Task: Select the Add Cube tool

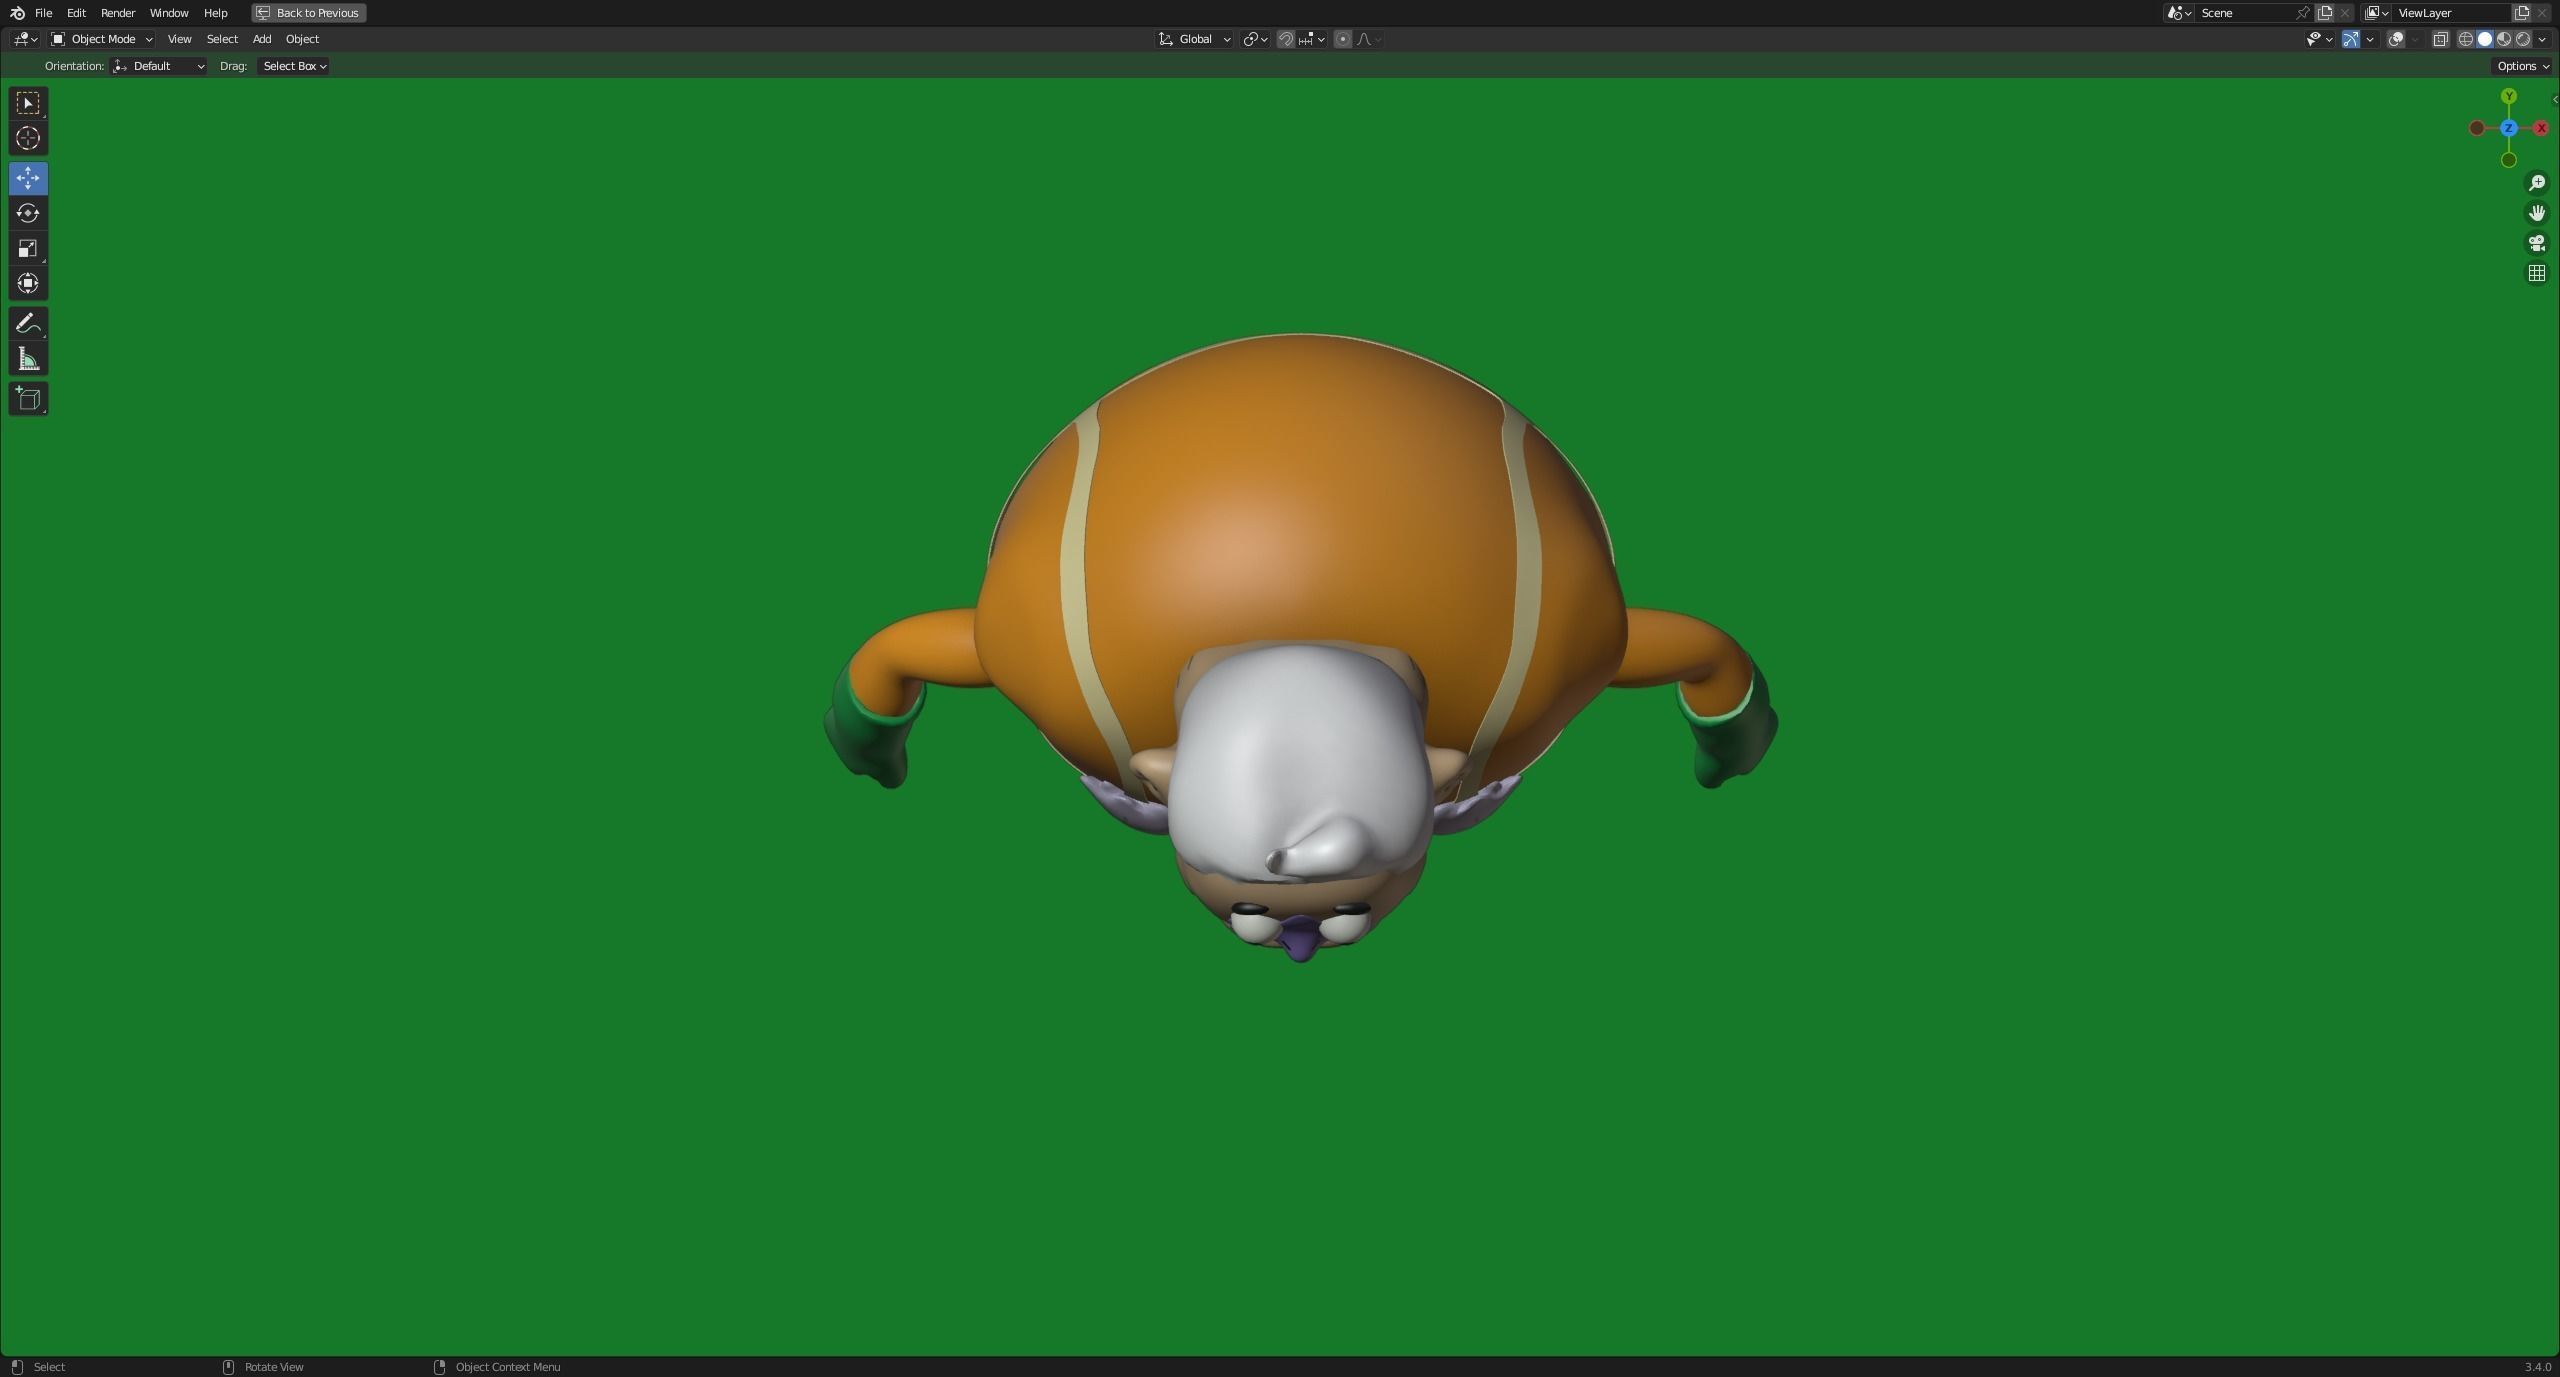Action: [28, 399]
